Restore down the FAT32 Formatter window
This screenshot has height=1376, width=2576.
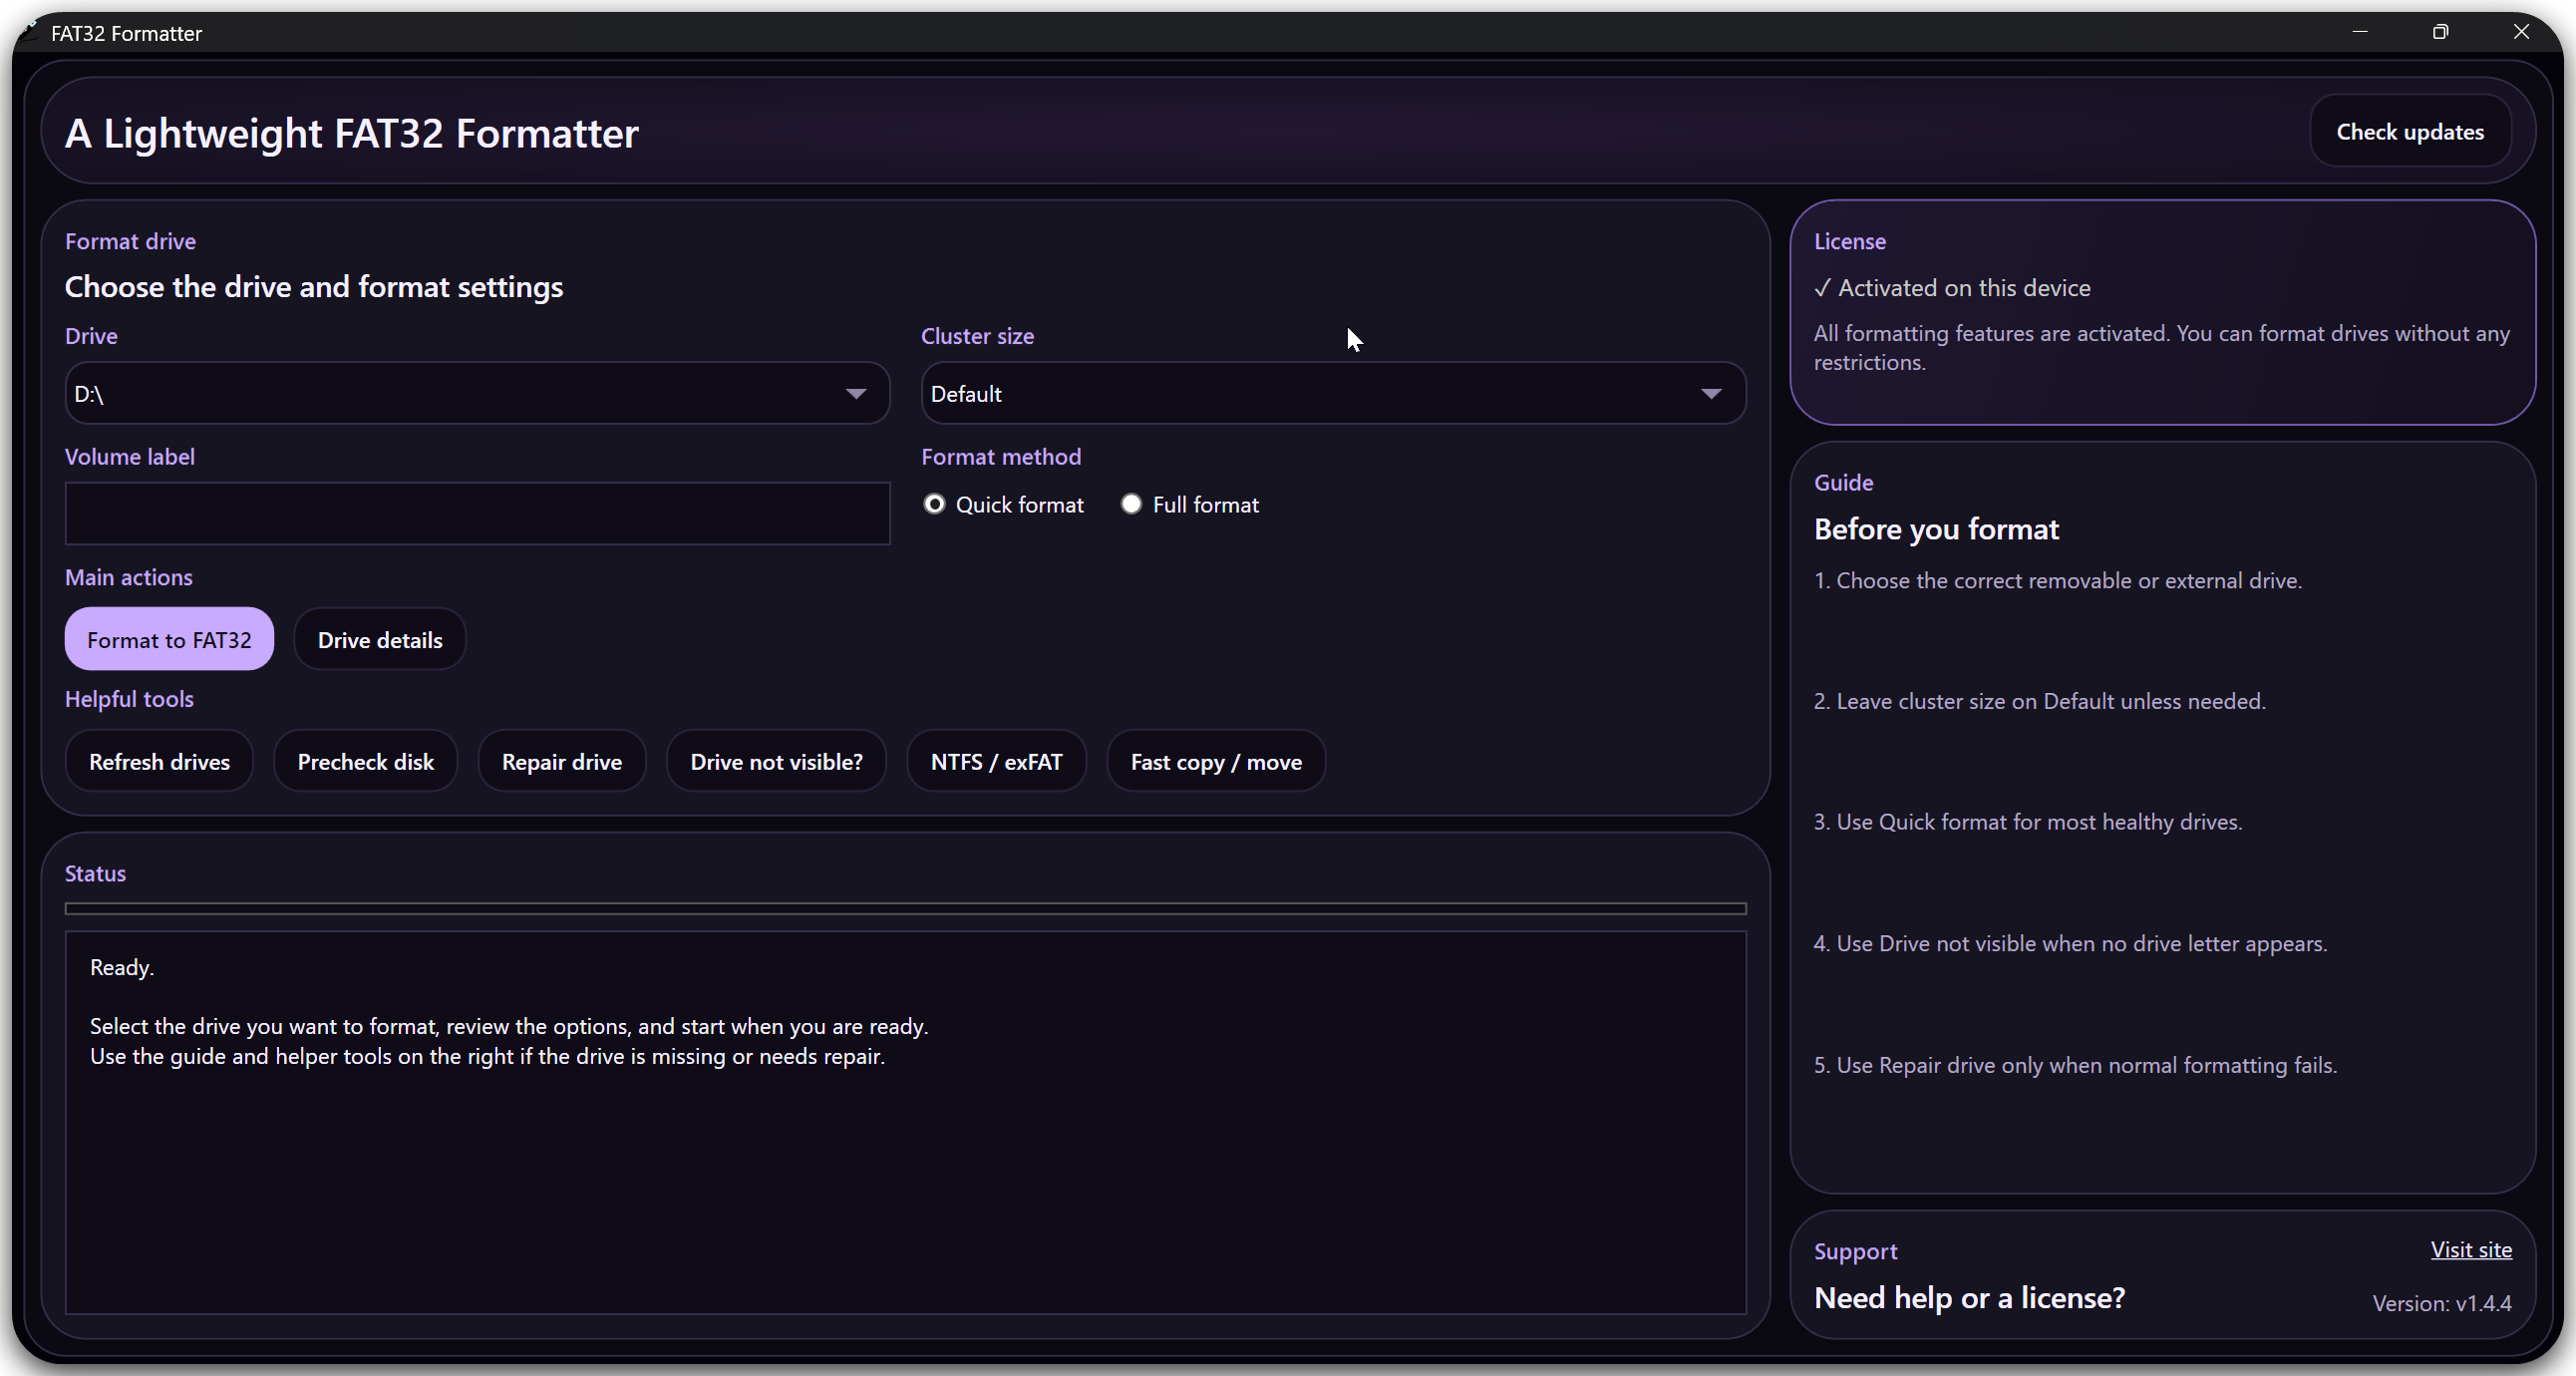(x=2440, y=32)
